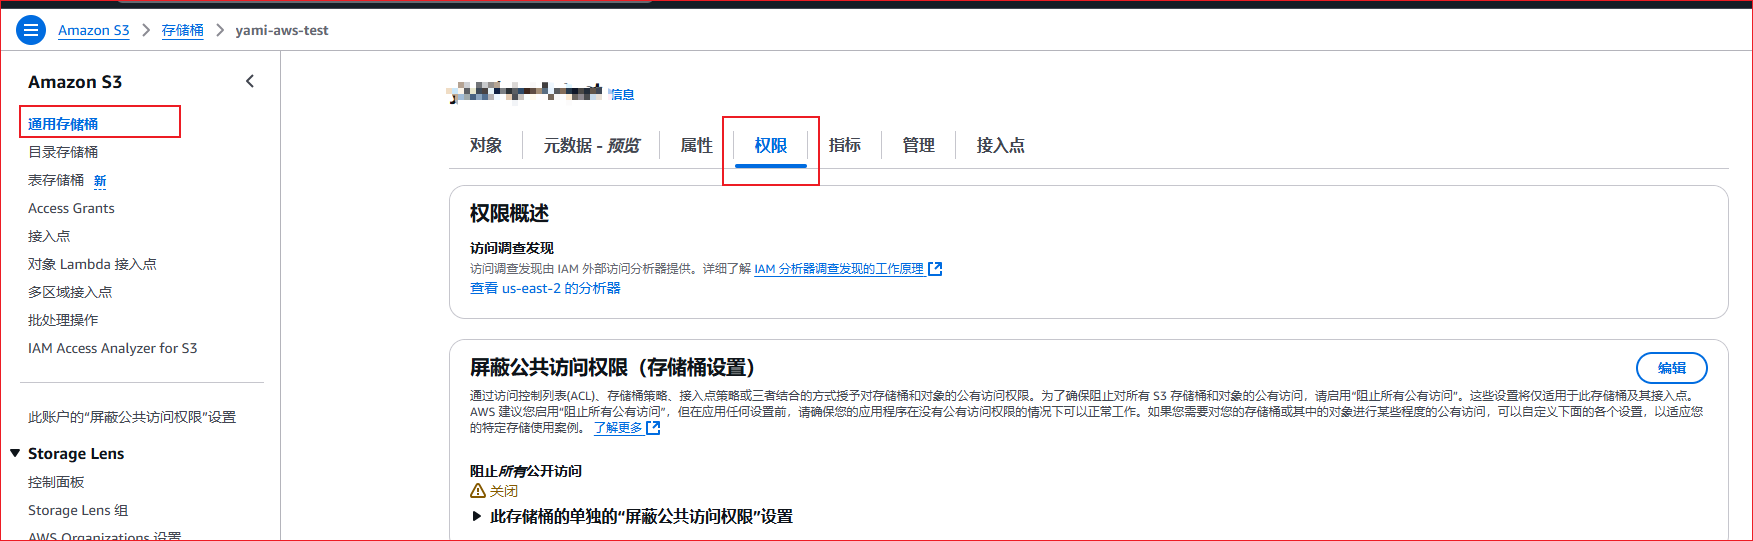Open the hamburger navigation menu
This screenshot has width=1753, height=541.
tap(31, 30)
